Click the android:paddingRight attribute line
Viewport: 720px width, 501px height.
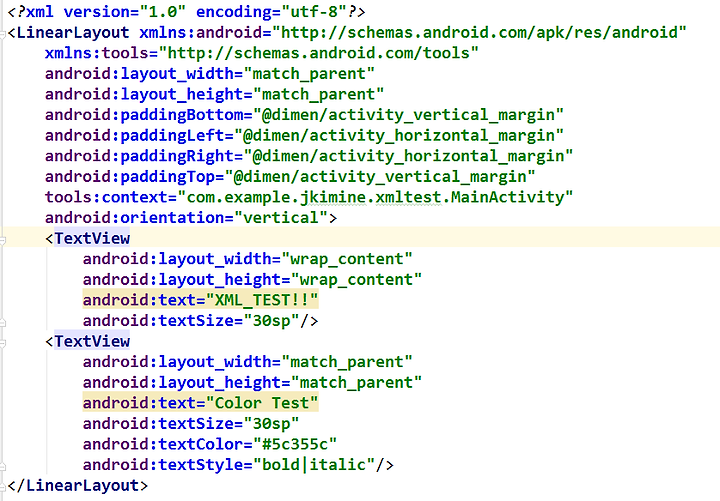coord(309,156)
